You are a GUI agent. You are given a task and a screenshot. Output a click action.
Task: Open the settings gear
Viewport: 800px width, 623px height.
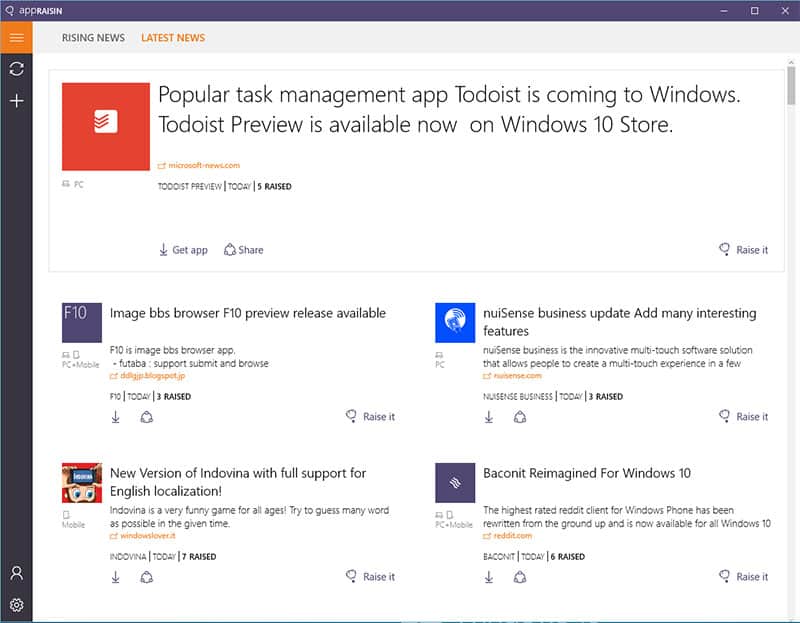[x=16, y=605]
